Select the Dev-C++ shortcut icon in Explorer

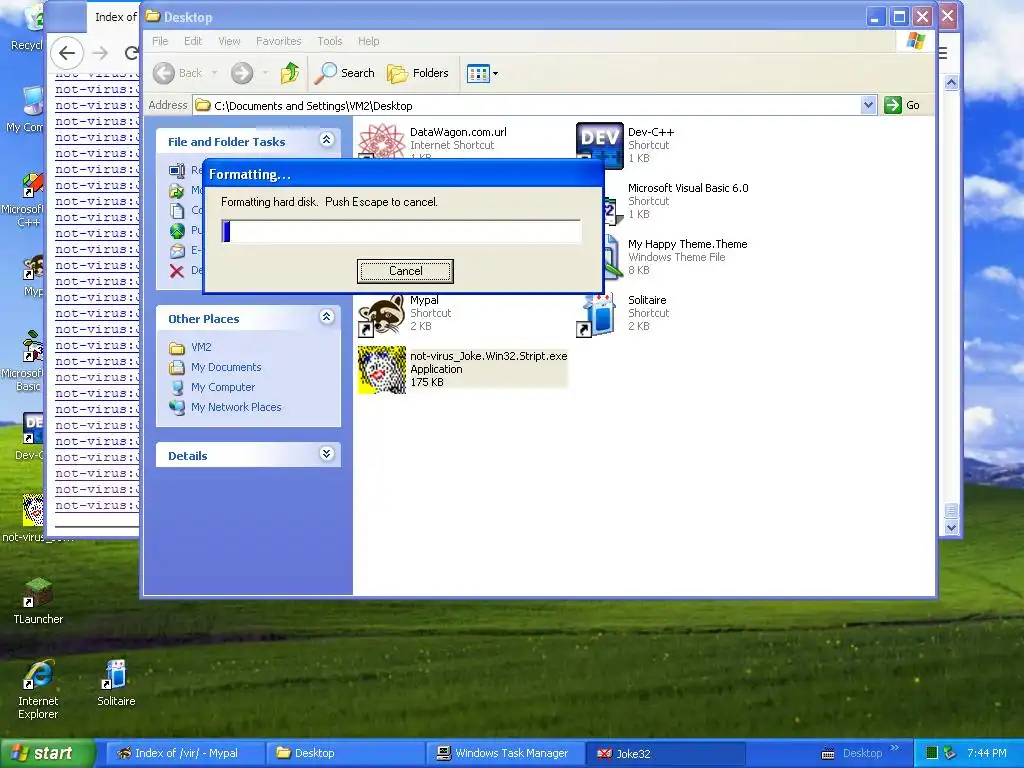click(600, 145)
